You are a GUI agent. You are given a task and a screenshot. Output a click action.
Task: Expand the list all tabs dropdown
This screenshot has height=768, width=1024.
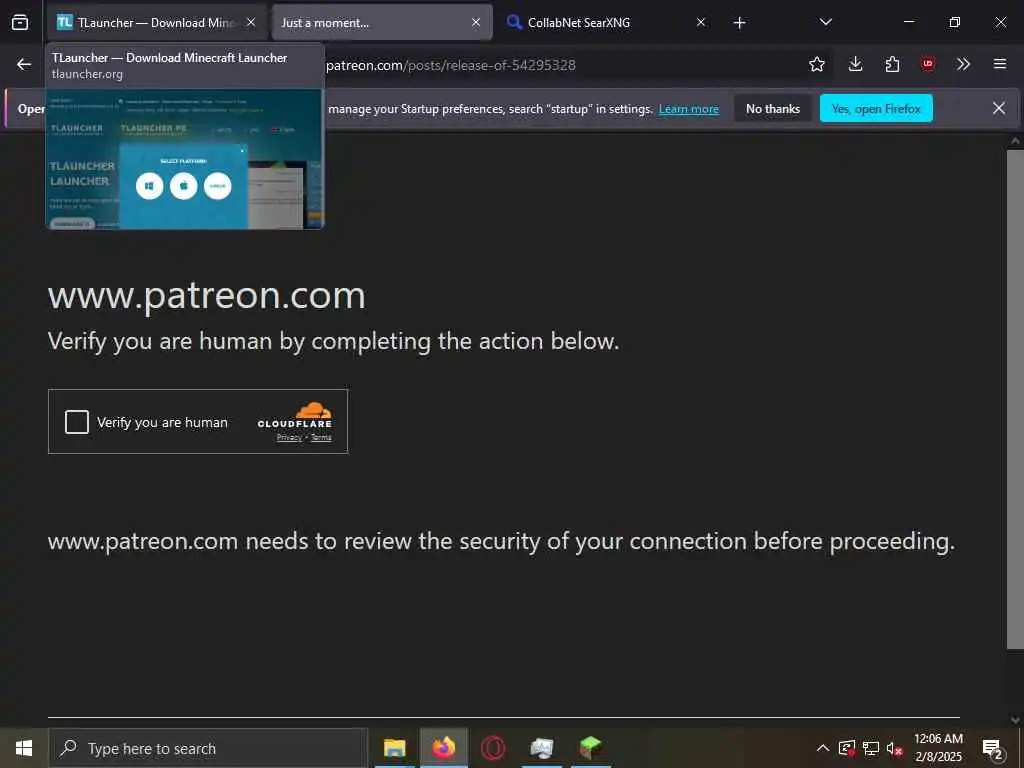[825, 22]
